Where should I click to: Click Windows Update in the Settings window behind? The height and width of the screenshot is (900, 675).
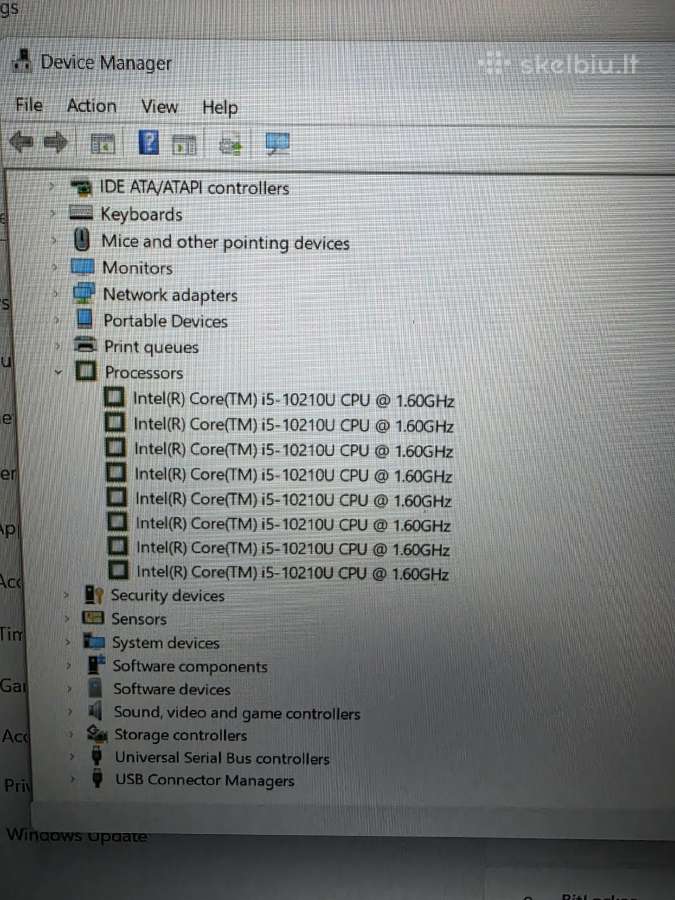[77, 835]
